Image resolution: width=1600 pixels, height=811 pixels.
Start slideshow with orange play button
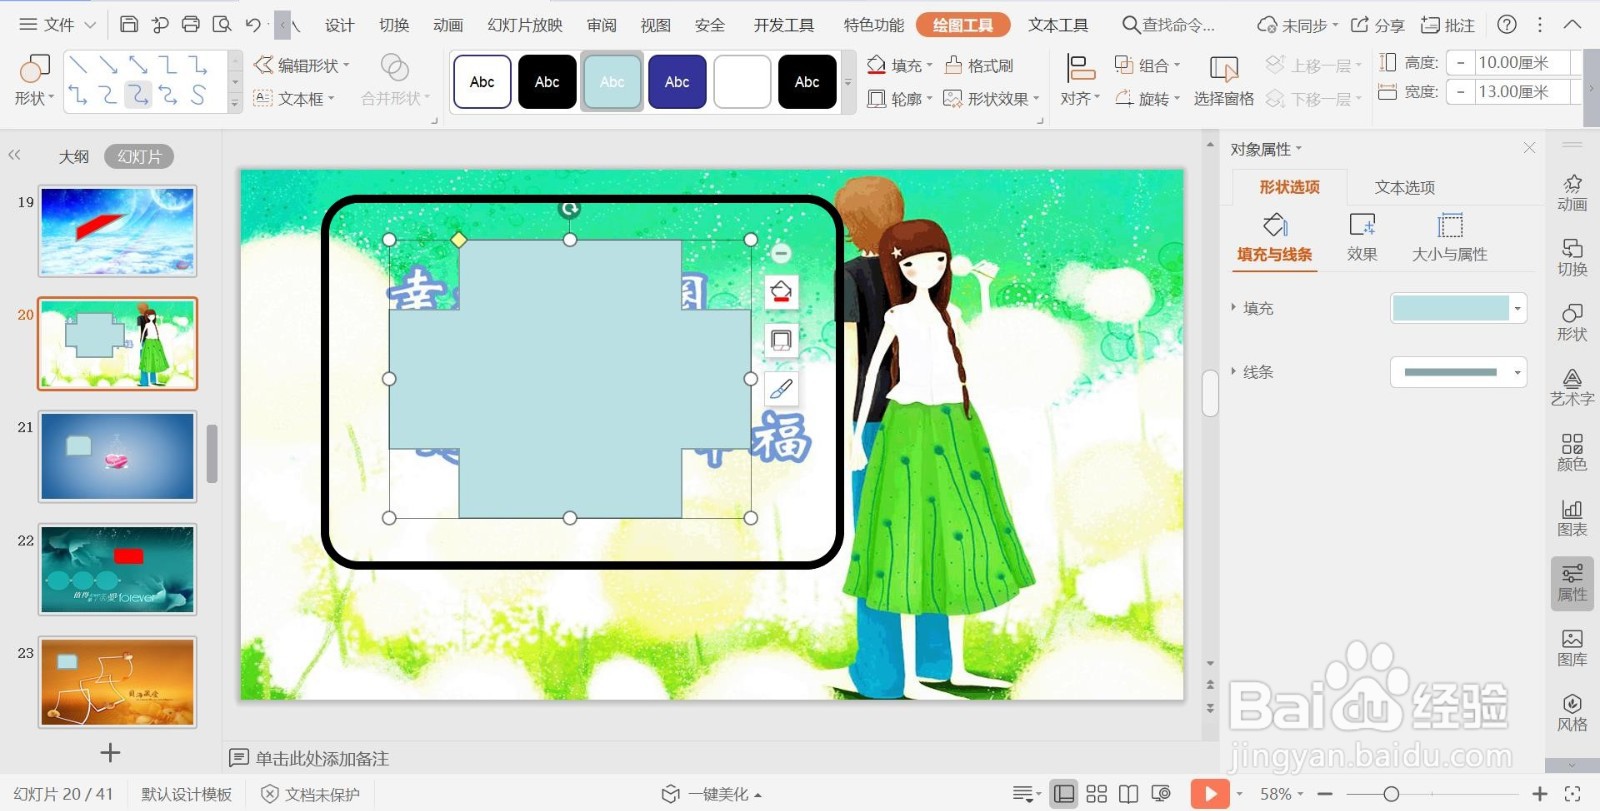[1210, 794]
